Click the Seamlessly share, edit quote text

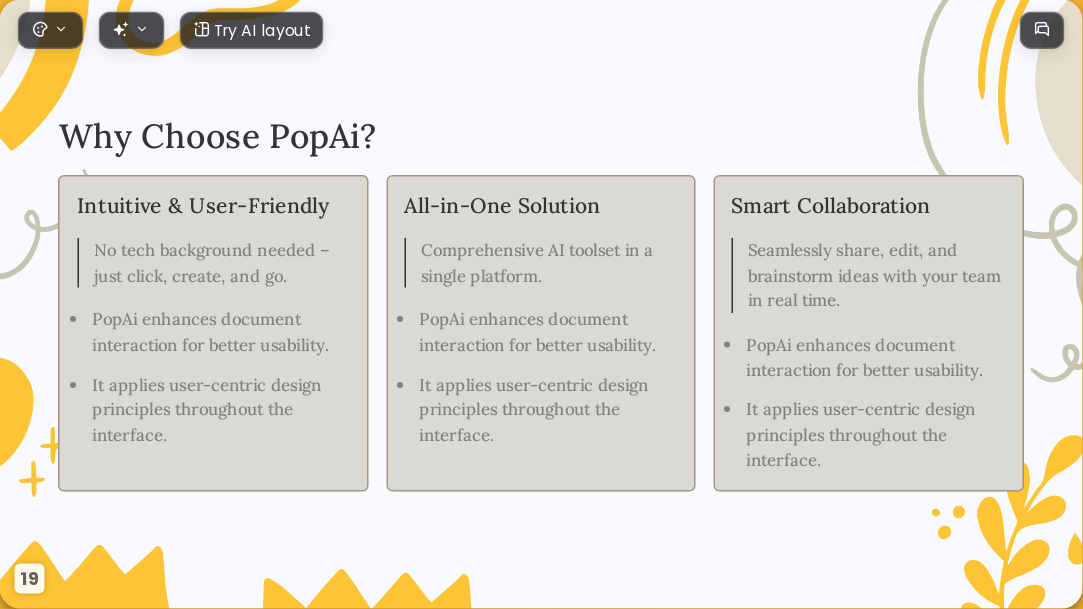874,276
